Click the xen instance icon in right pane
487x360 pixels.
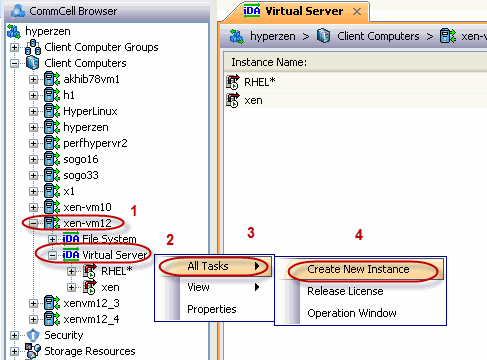233,100
